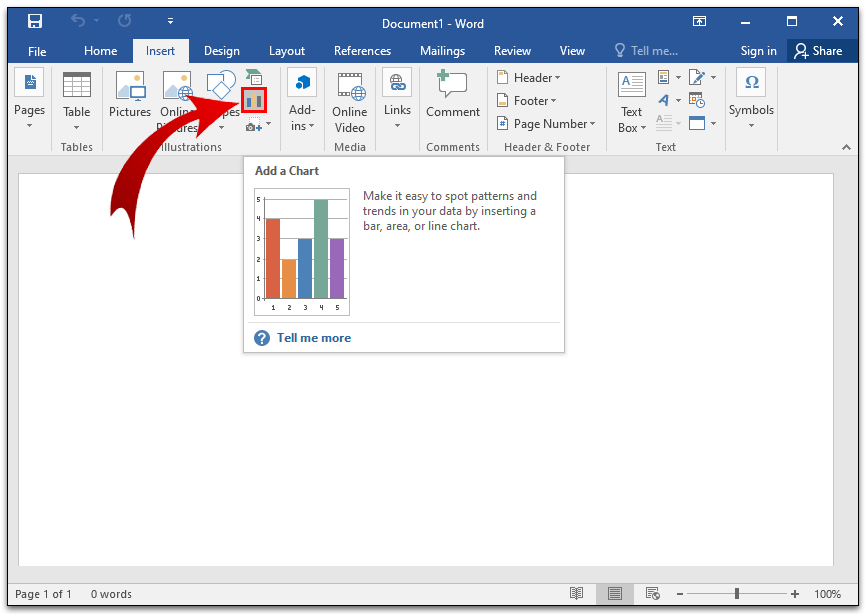The image size is (867, 614).
Task: Switch to Read Mode view
Action: pos(576,594)
